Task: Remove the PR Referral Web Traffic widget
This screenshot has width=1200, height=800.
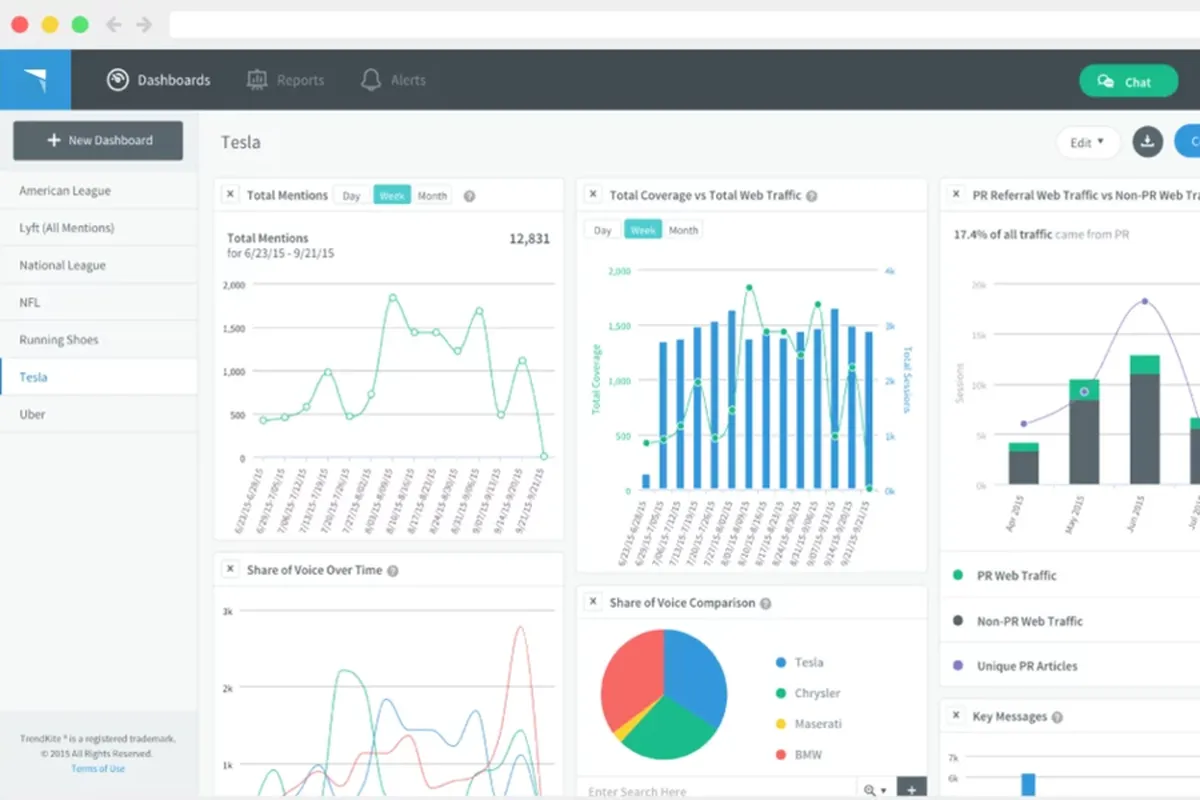Action: [957, 195]
